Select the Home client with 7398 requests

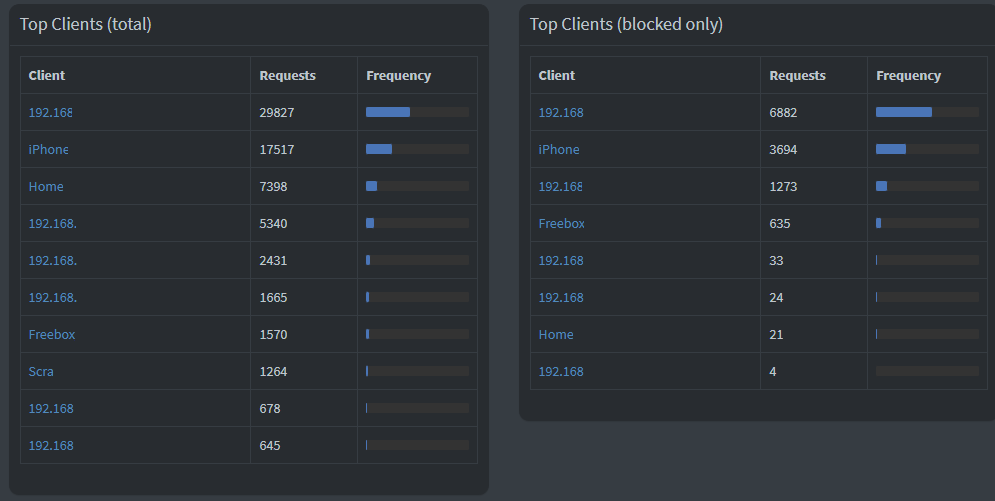tap(46, 186)
